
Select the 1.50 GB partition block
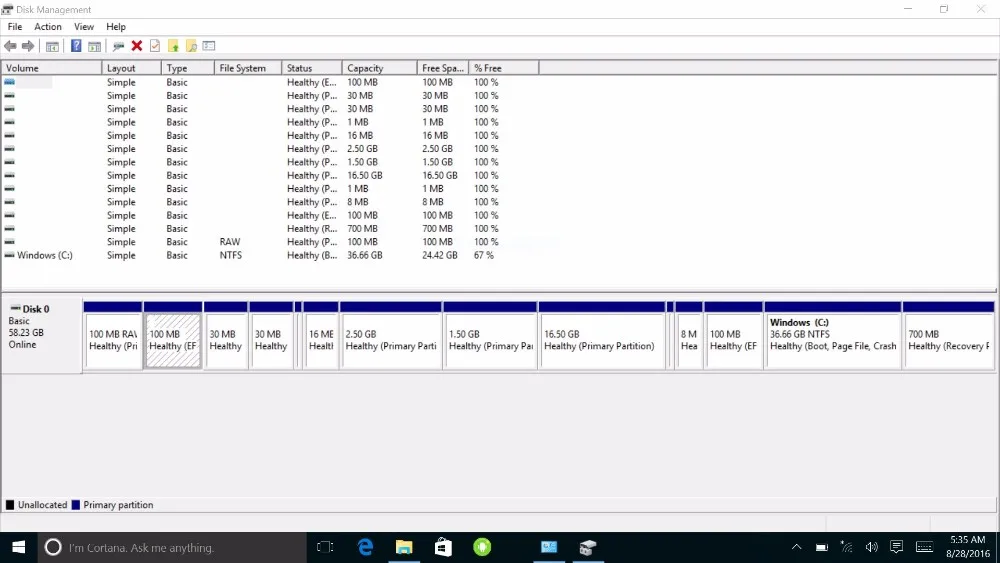coord(490,335)
